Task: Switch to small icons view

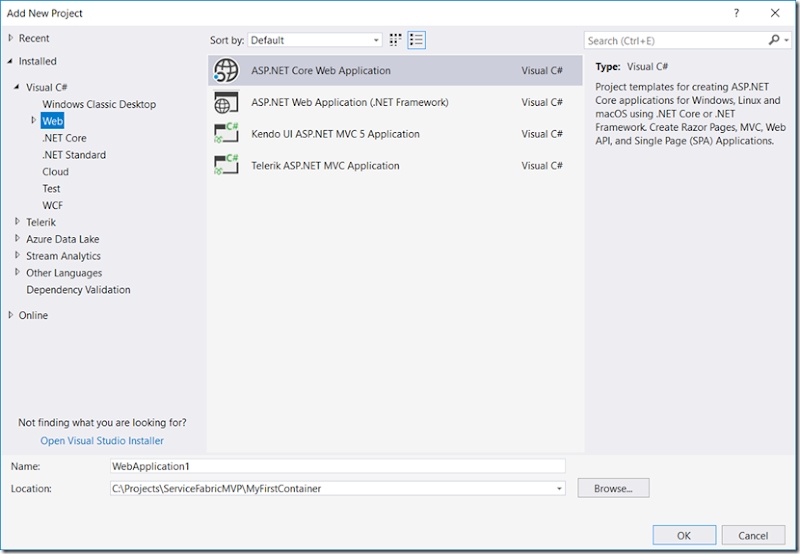Action: click(395, 40)
